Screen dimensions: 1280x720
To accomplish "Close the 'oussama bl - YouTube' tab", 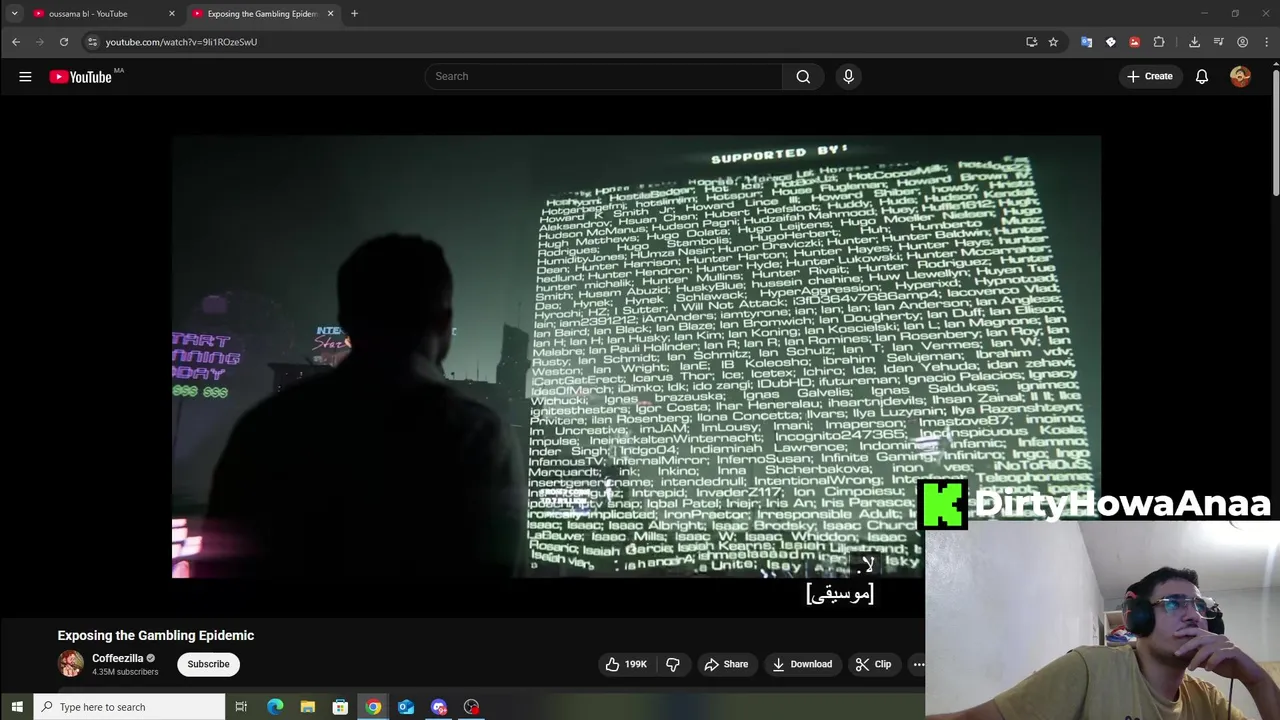I will pos(172,14).
